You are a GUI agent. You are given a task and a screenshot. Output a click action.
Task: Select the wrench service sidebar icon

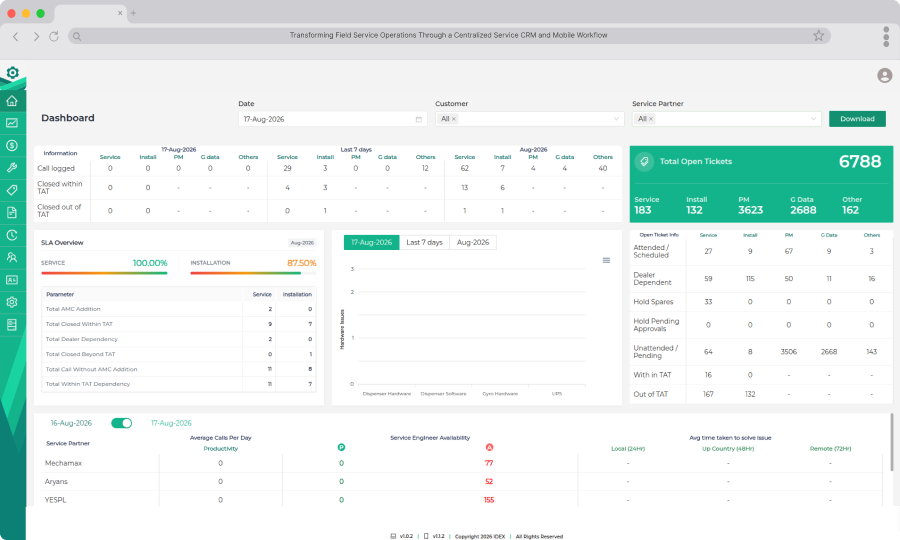[x=12, y=168]
